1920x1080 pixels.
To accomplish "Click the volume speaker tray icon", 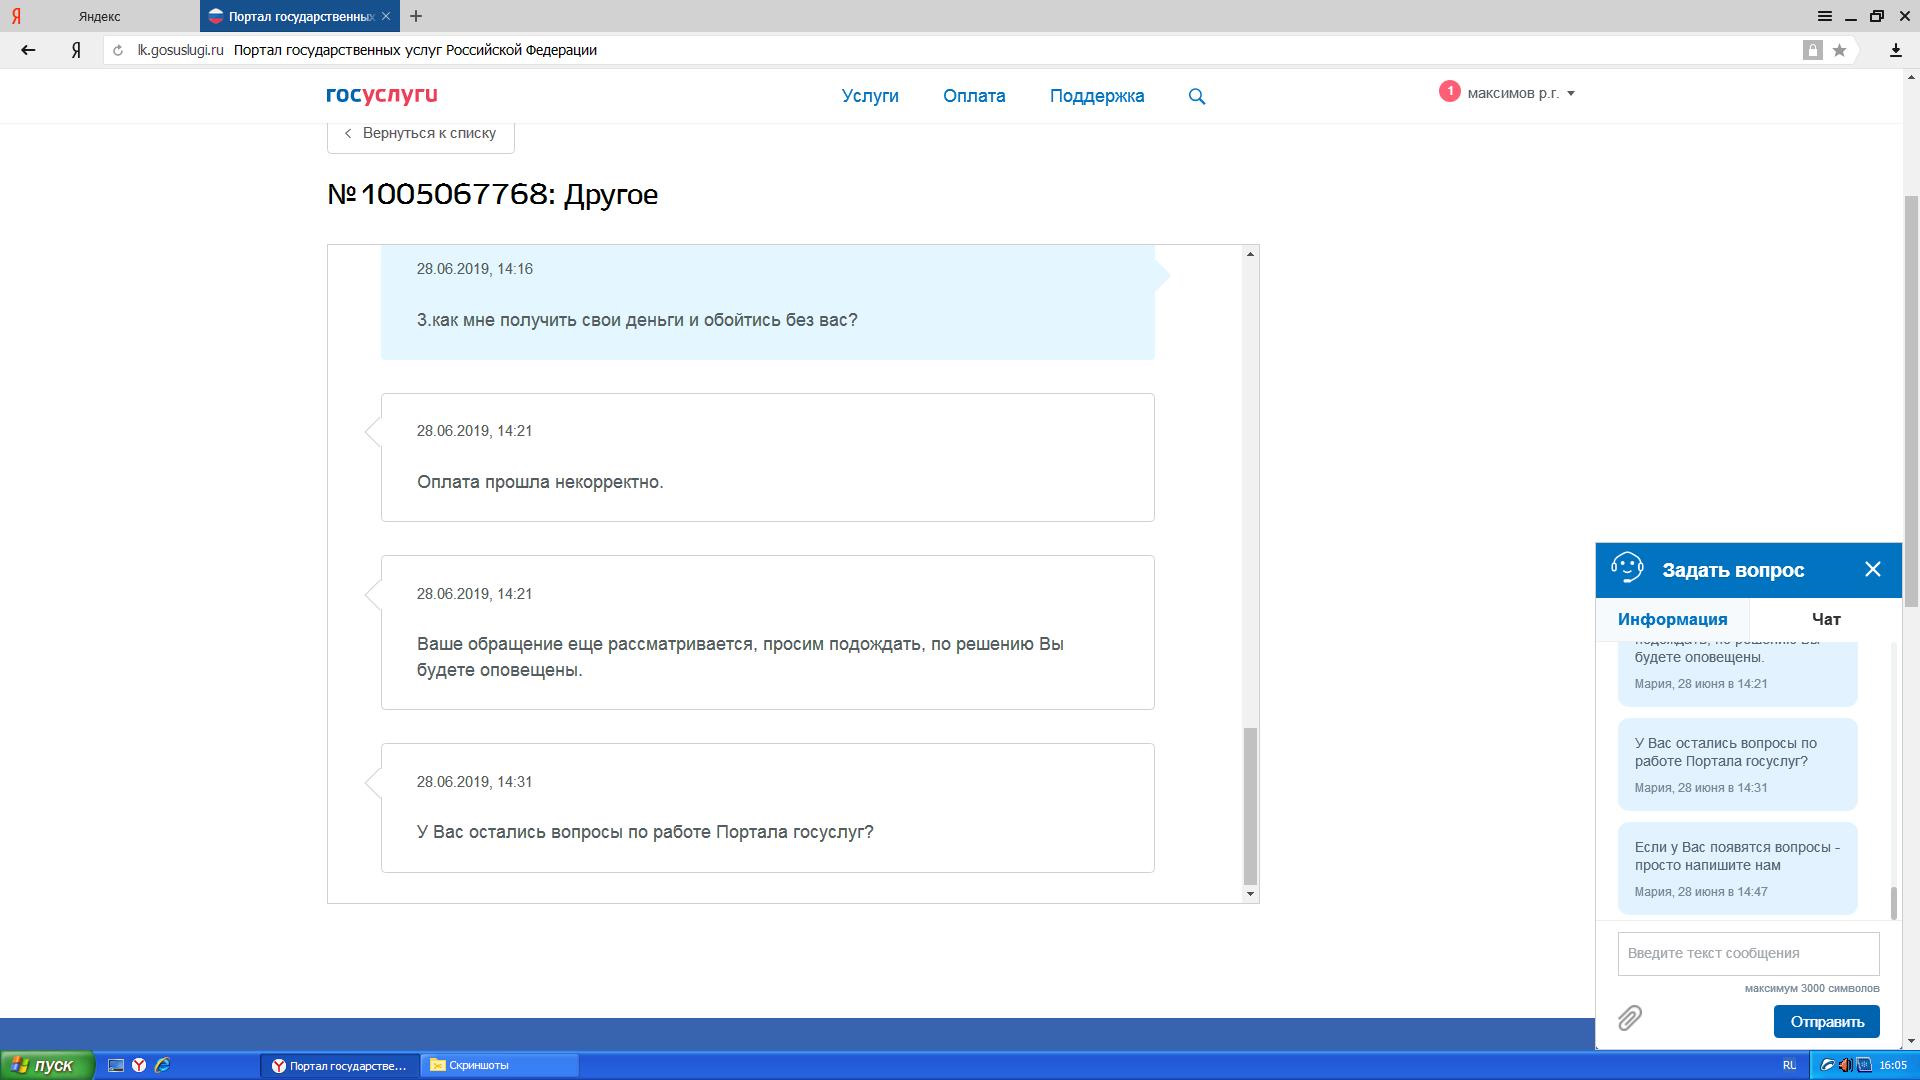I will [x=1845, y=1065].
